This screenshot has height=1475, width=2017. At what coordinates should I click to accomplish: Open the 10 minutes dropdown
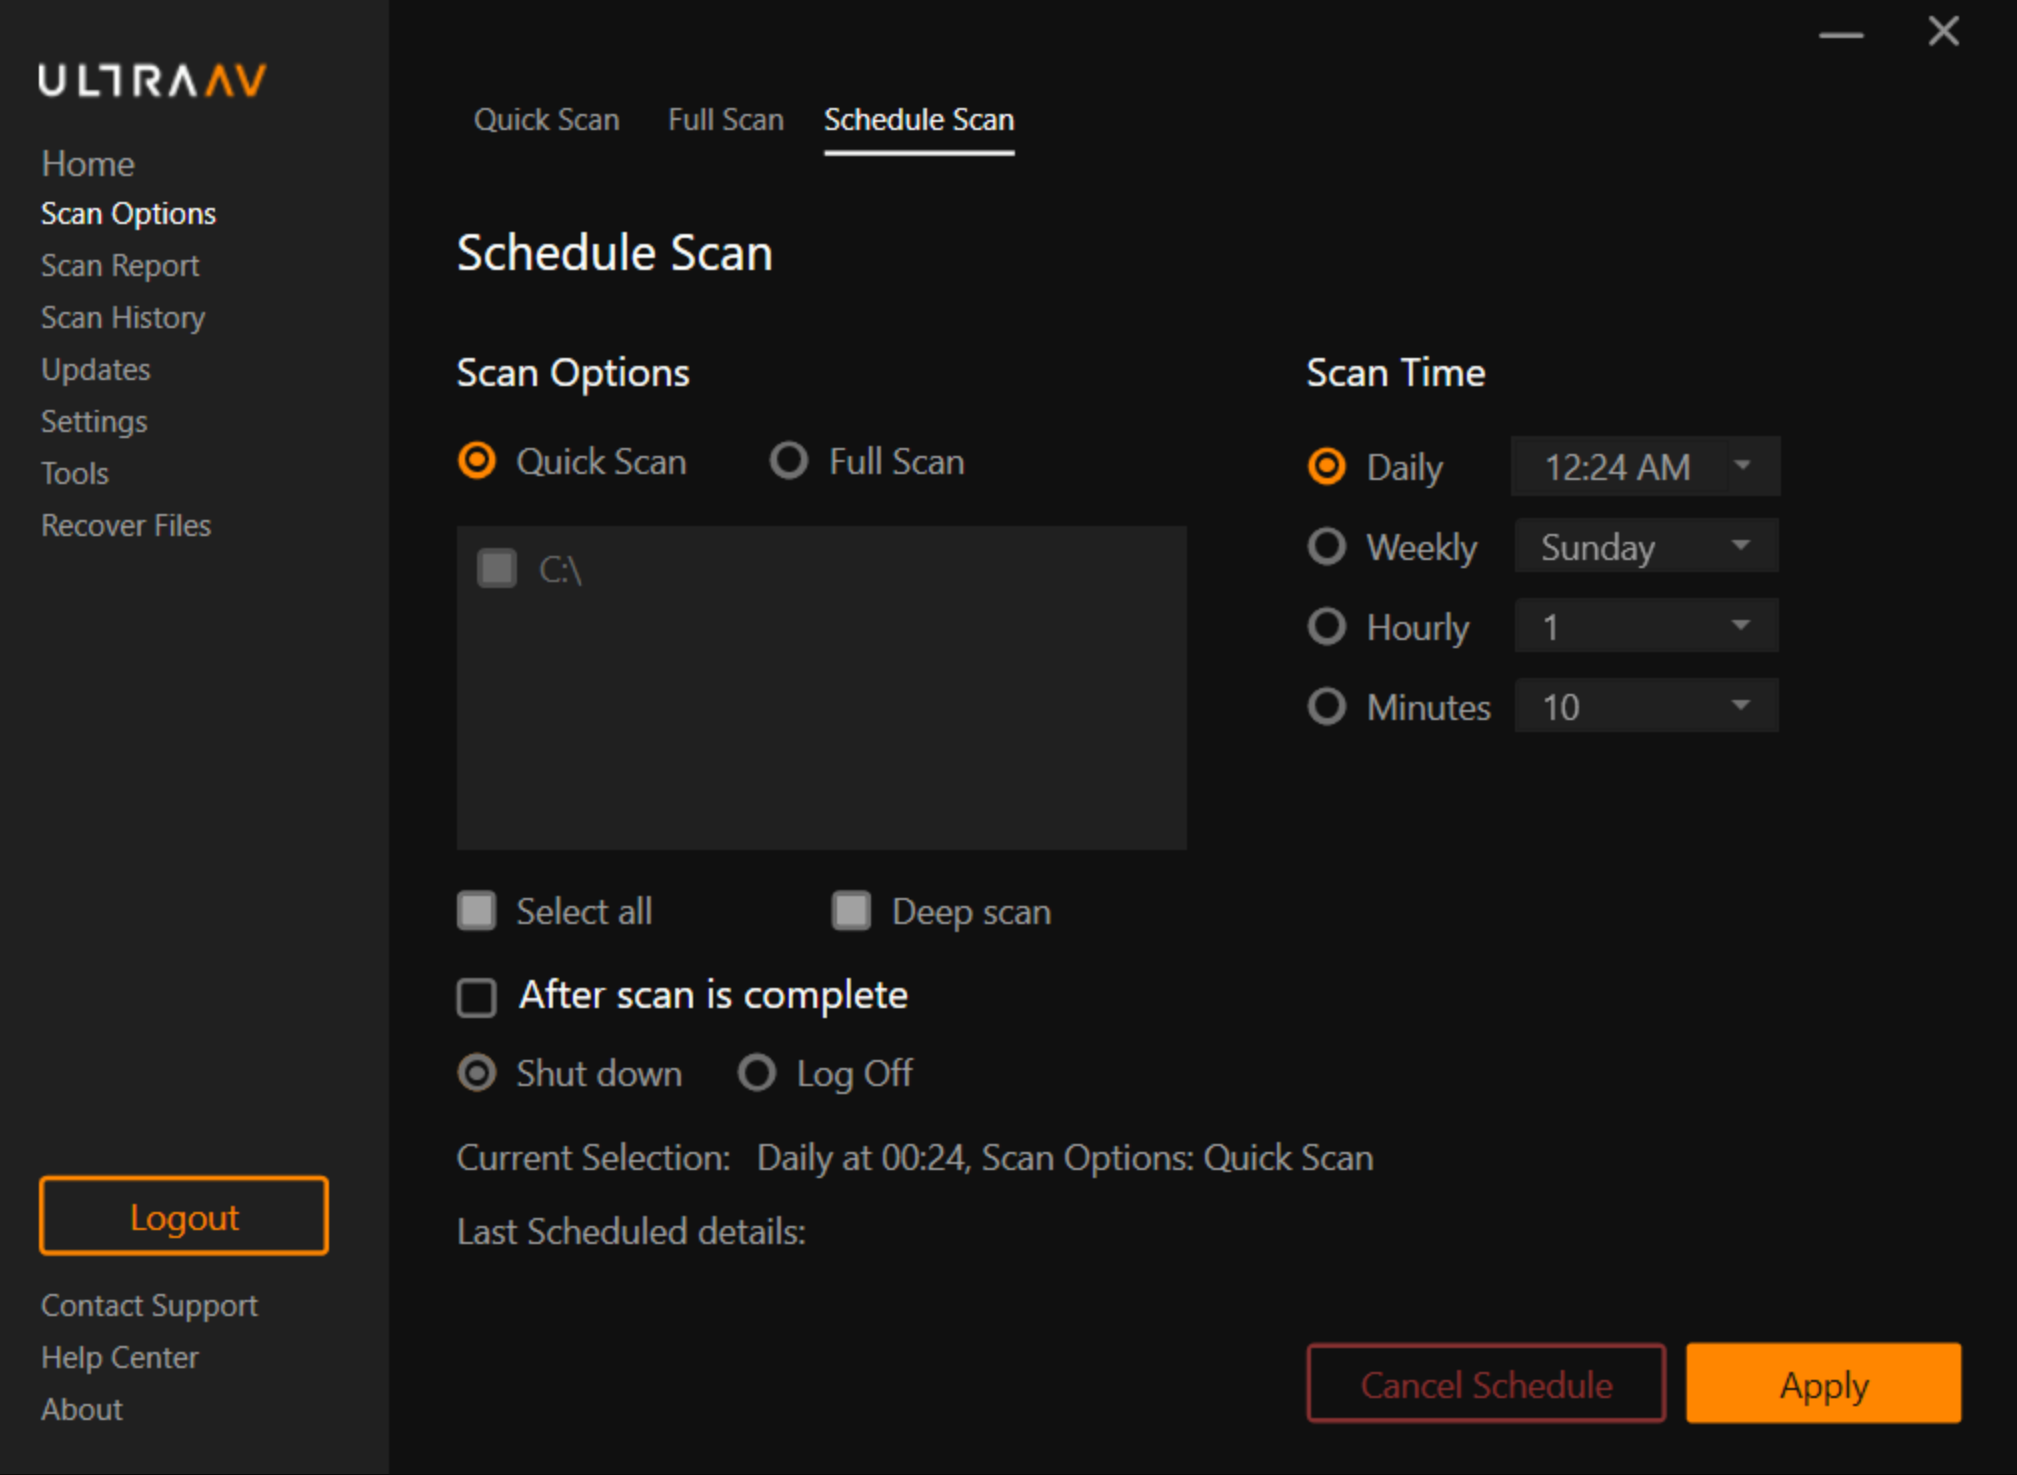(1645, 706)
